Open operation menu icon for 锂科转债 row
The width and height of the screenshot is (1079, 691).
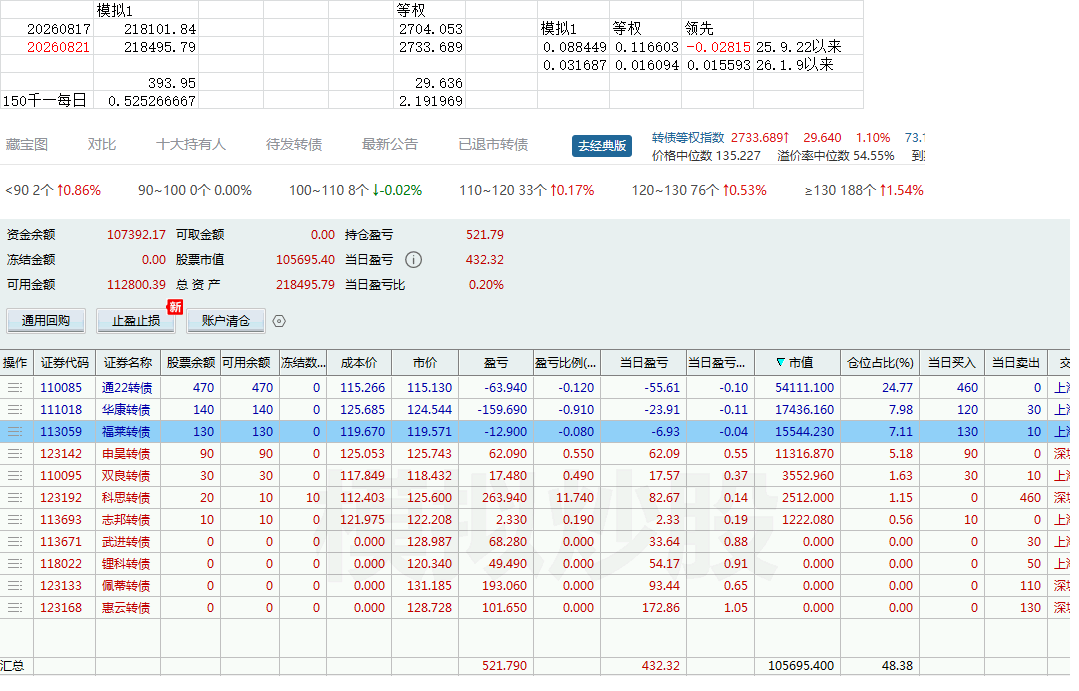tap(14, 564)
